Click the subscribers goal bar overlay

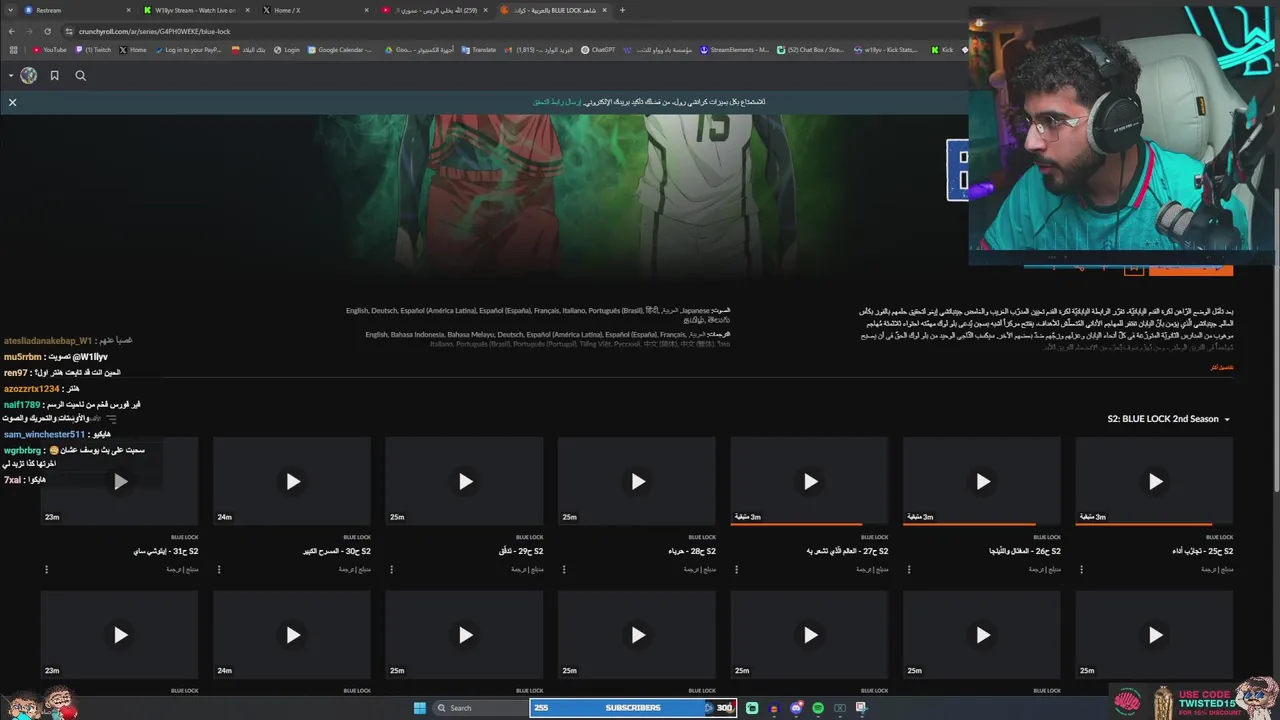(633, 708)
